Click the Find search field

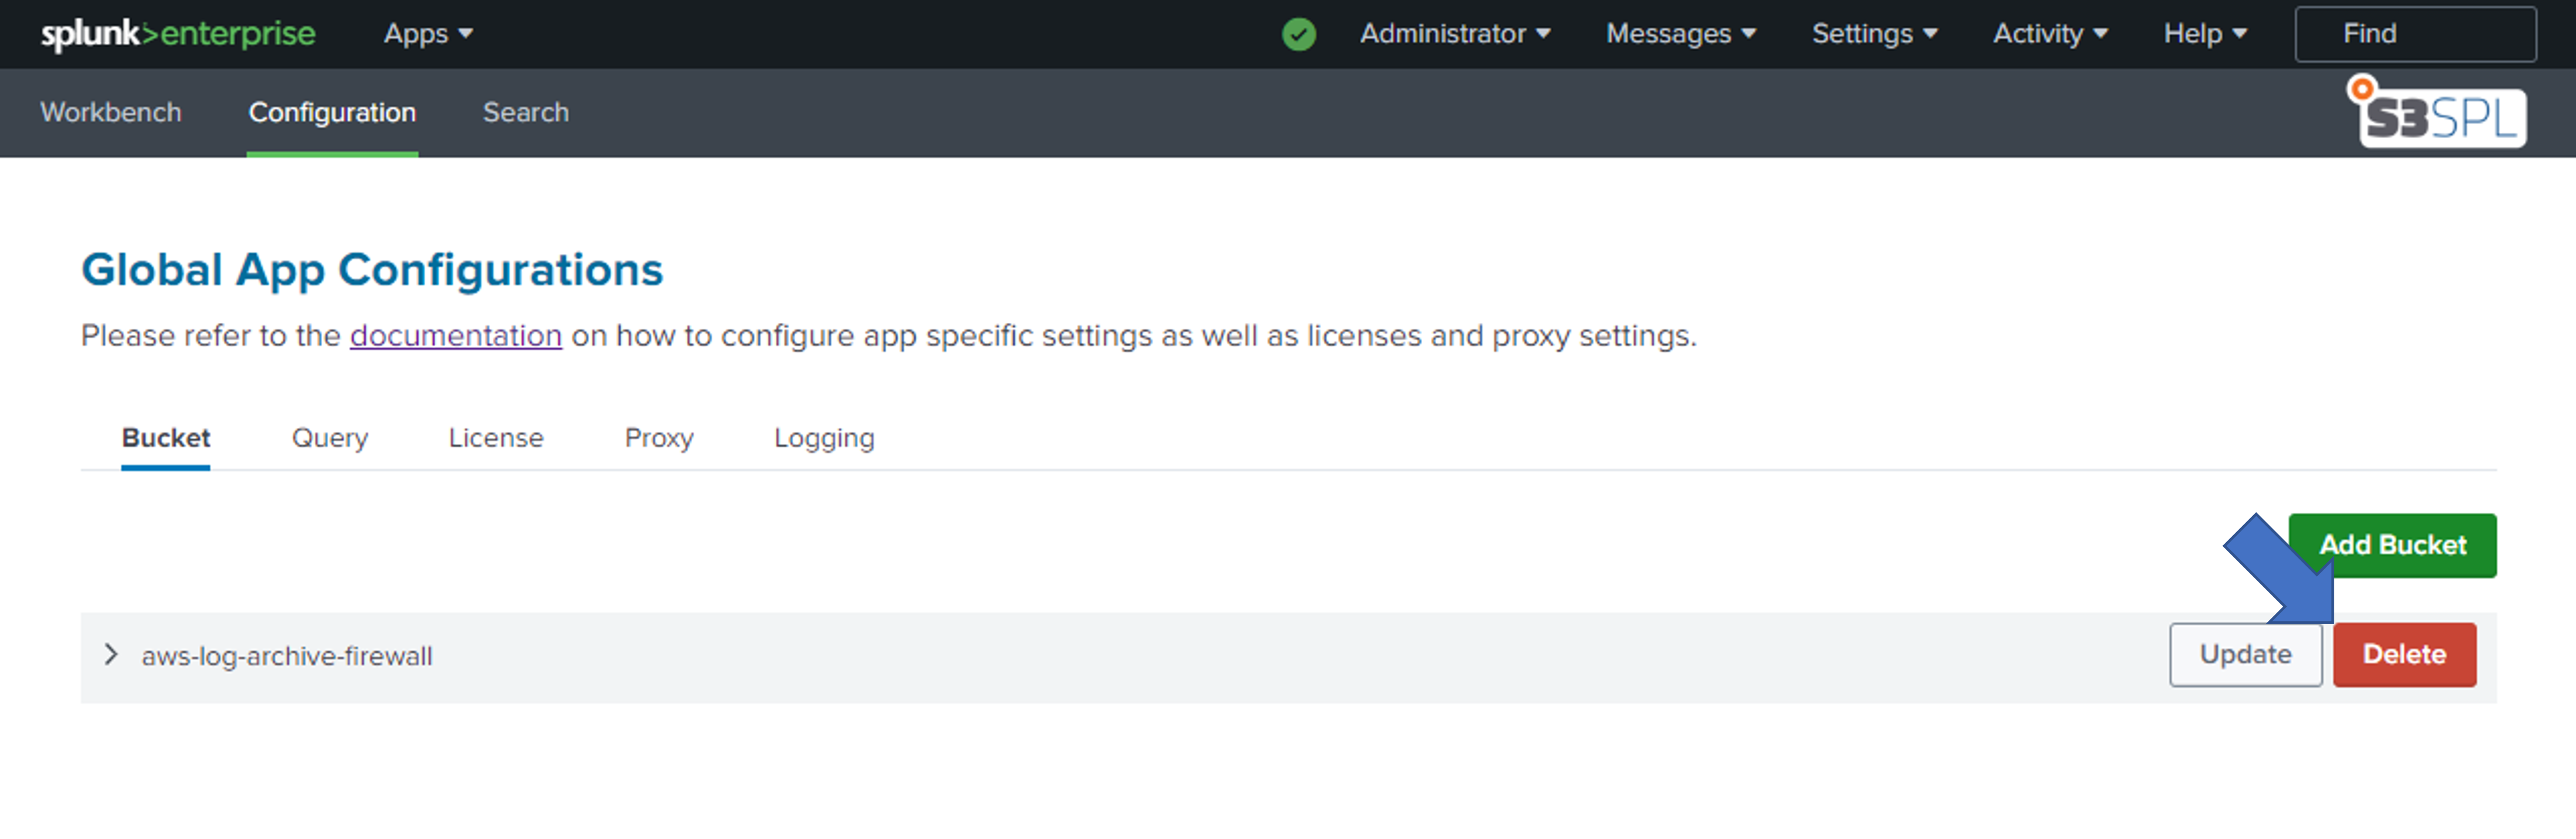point(2414,34)
